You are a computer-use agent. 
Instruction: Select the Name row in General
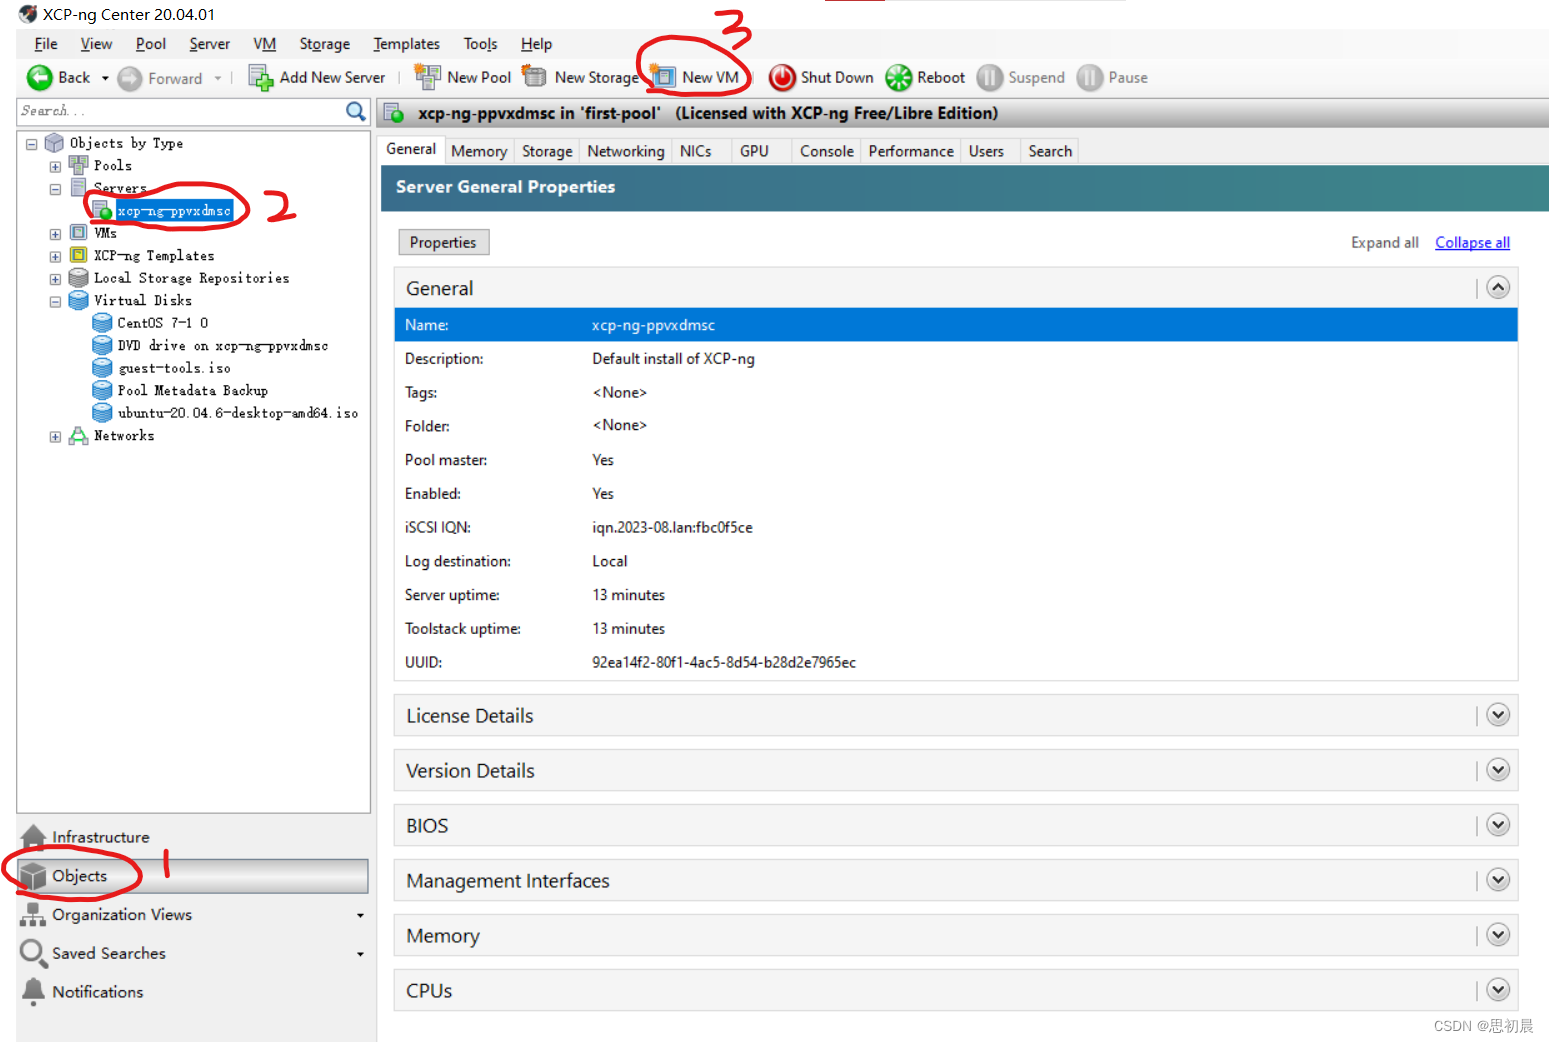(956, 325)
